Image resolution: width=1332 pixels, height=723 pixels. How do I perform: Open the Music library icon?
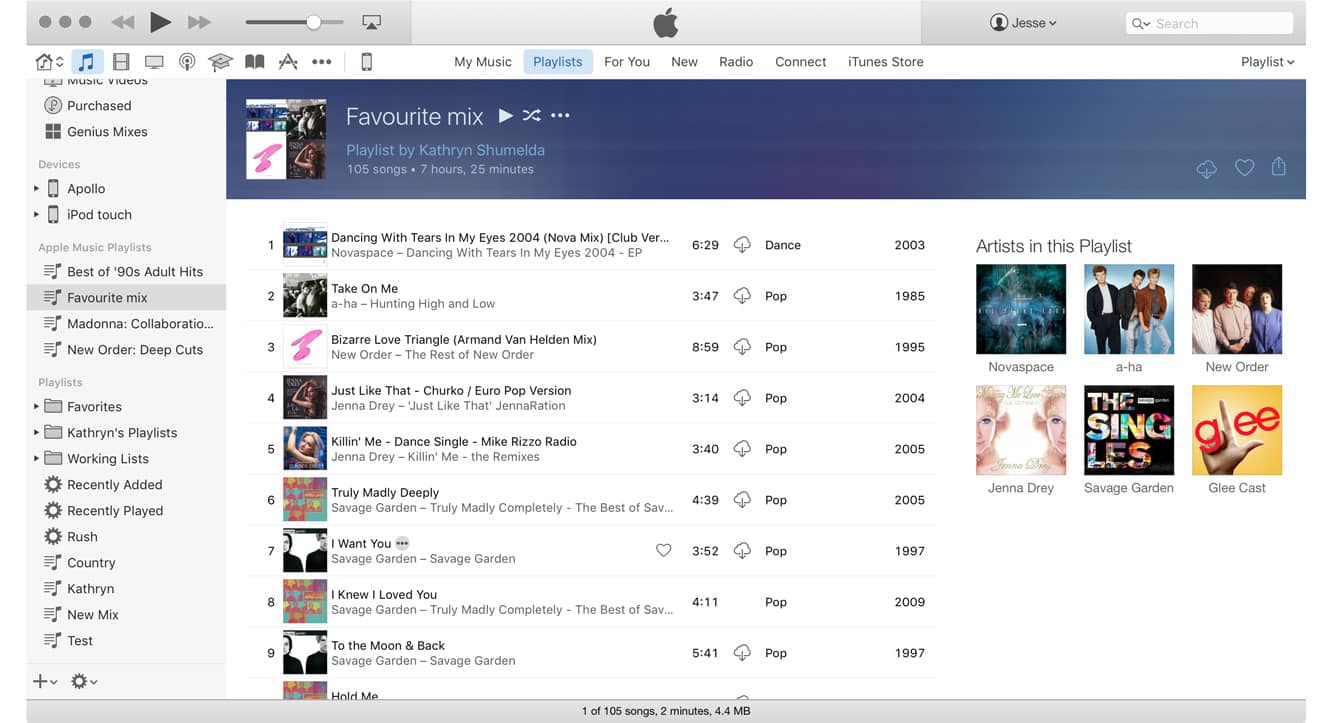pyautogui.click(x=87, y=62)
